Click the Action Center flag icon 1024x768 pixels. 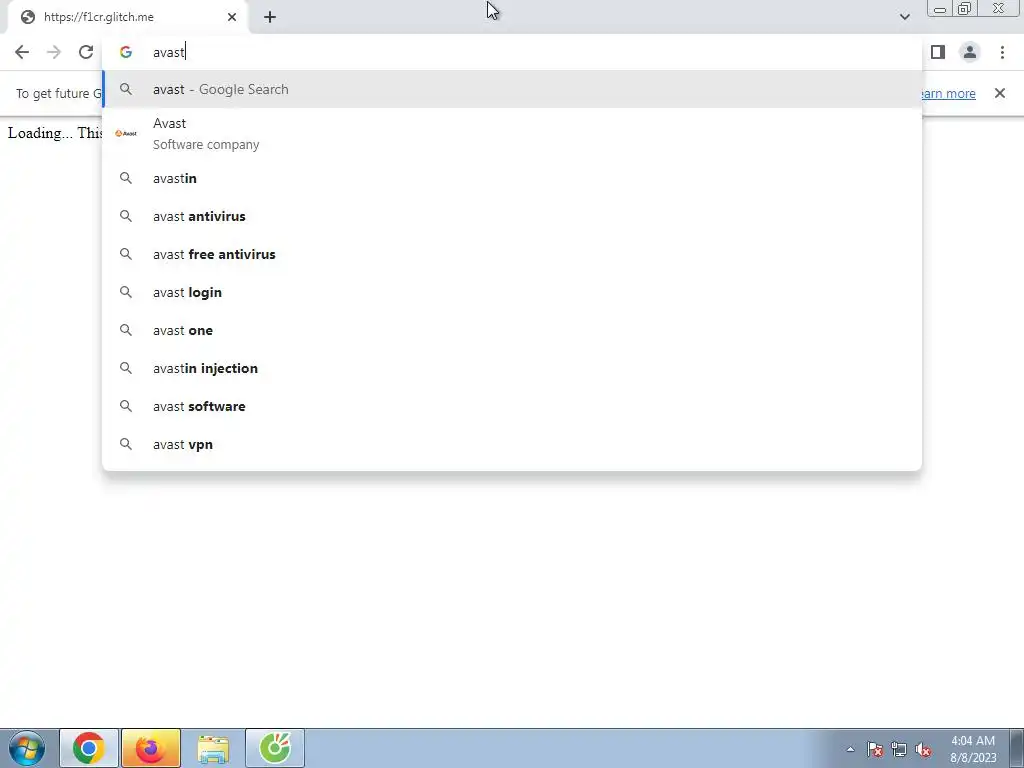click(875, 749)
